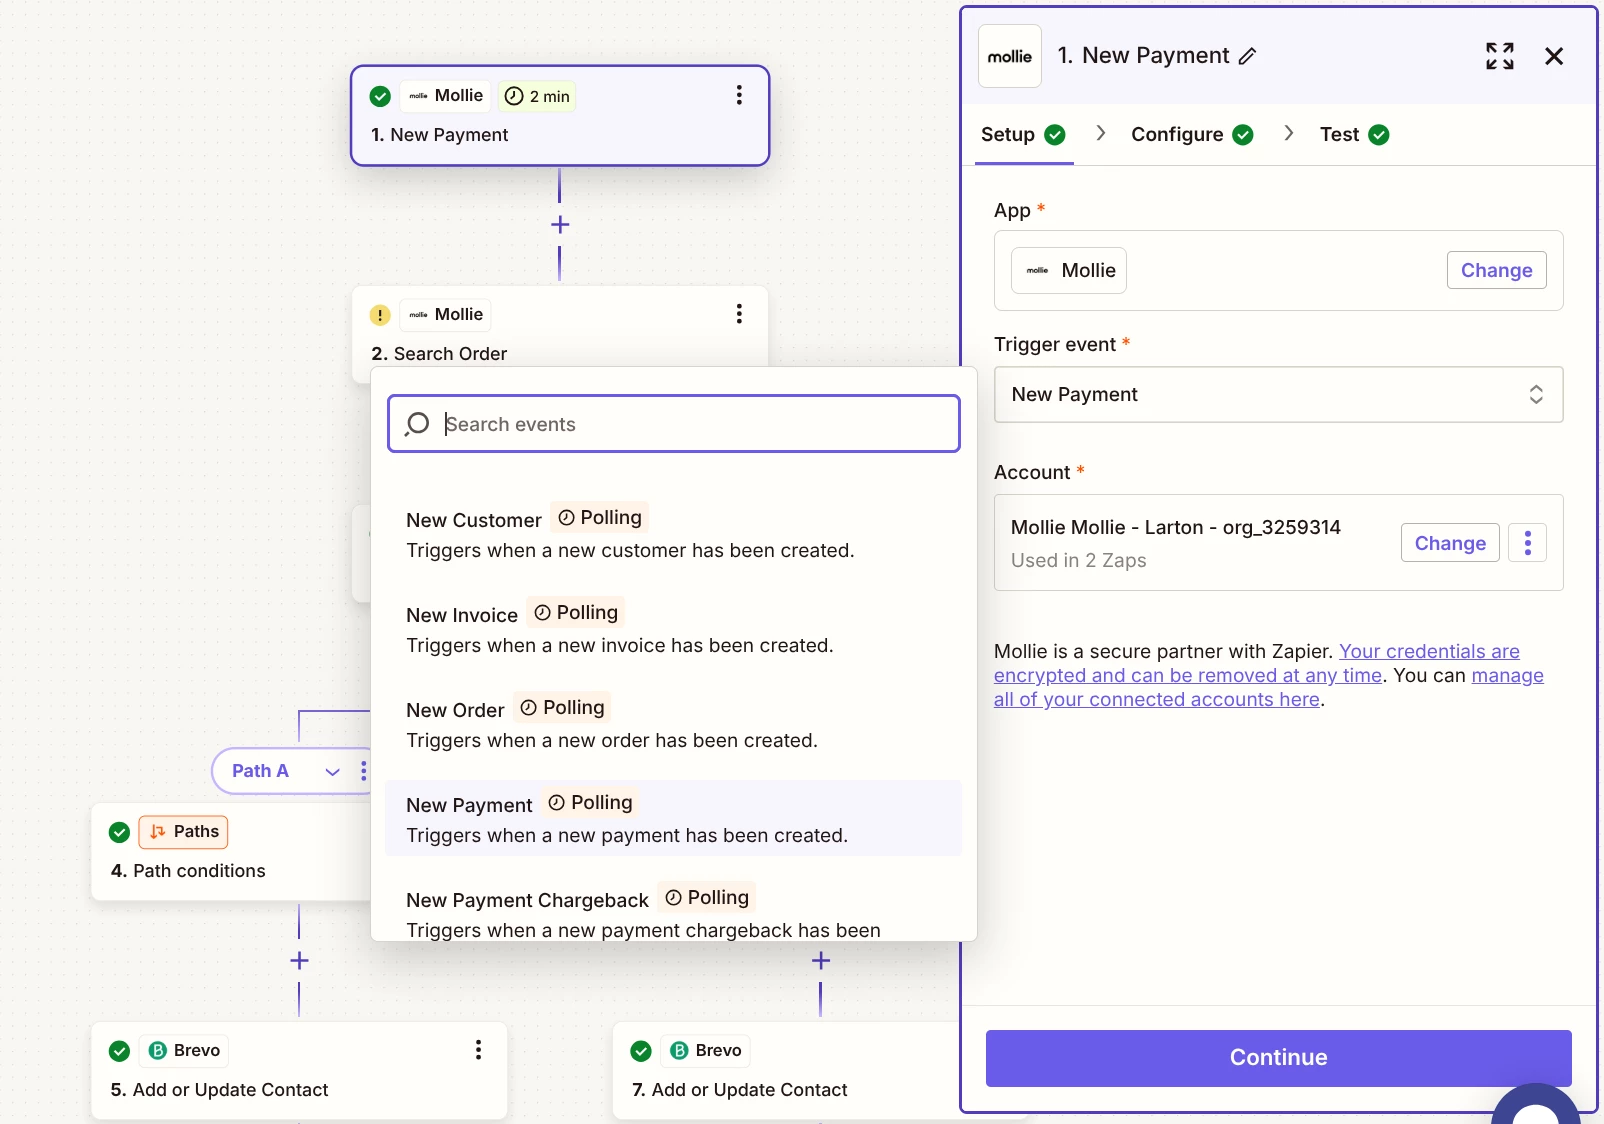Select the 1. New Payment step card
1604x1124 pixels.
point(560,116)
